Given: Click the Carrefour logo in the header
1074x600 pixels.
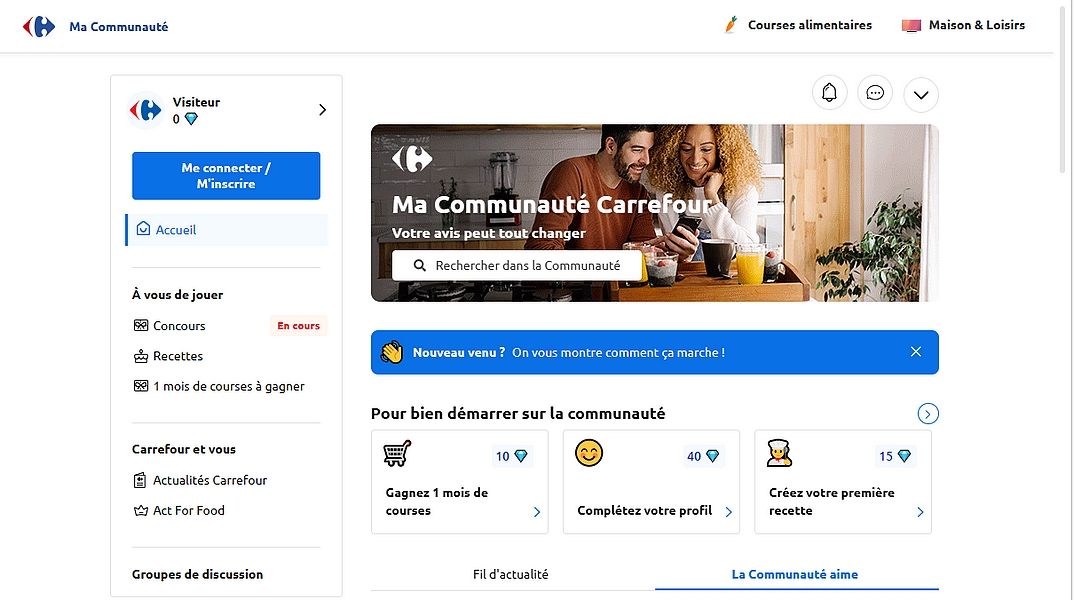Looking at the screenshot, I should point(39,26).
